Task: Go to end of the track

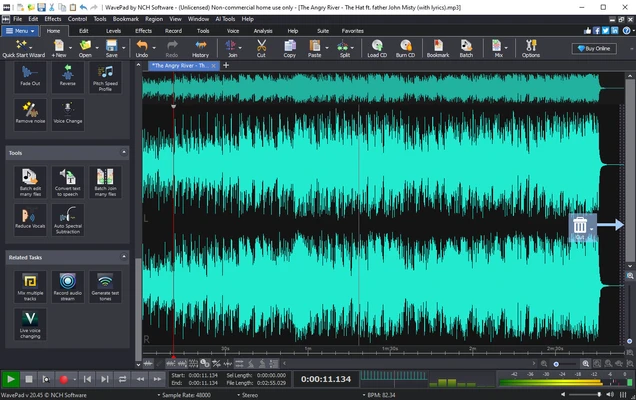Action: pos(105,379)
